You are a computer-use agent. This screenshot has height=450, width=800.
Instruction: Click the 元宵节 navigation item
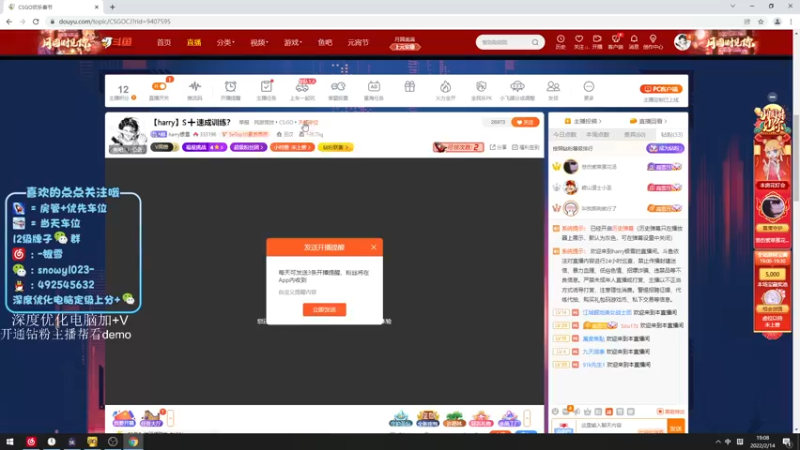click(x=358, y=42)
